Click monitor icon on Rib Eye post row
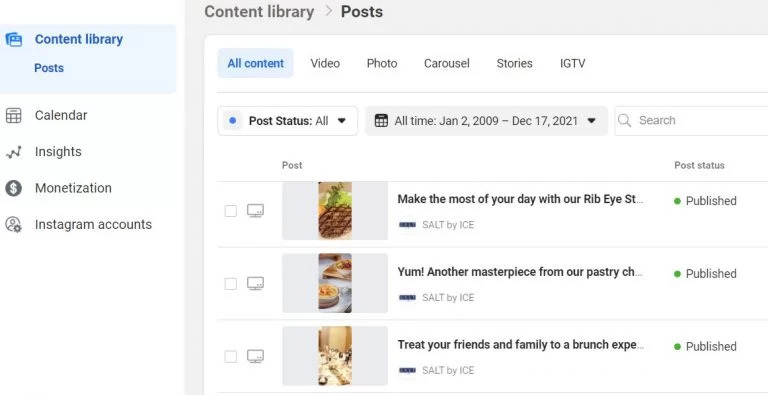This screenshot has width=768, height=395. [255, 211]
